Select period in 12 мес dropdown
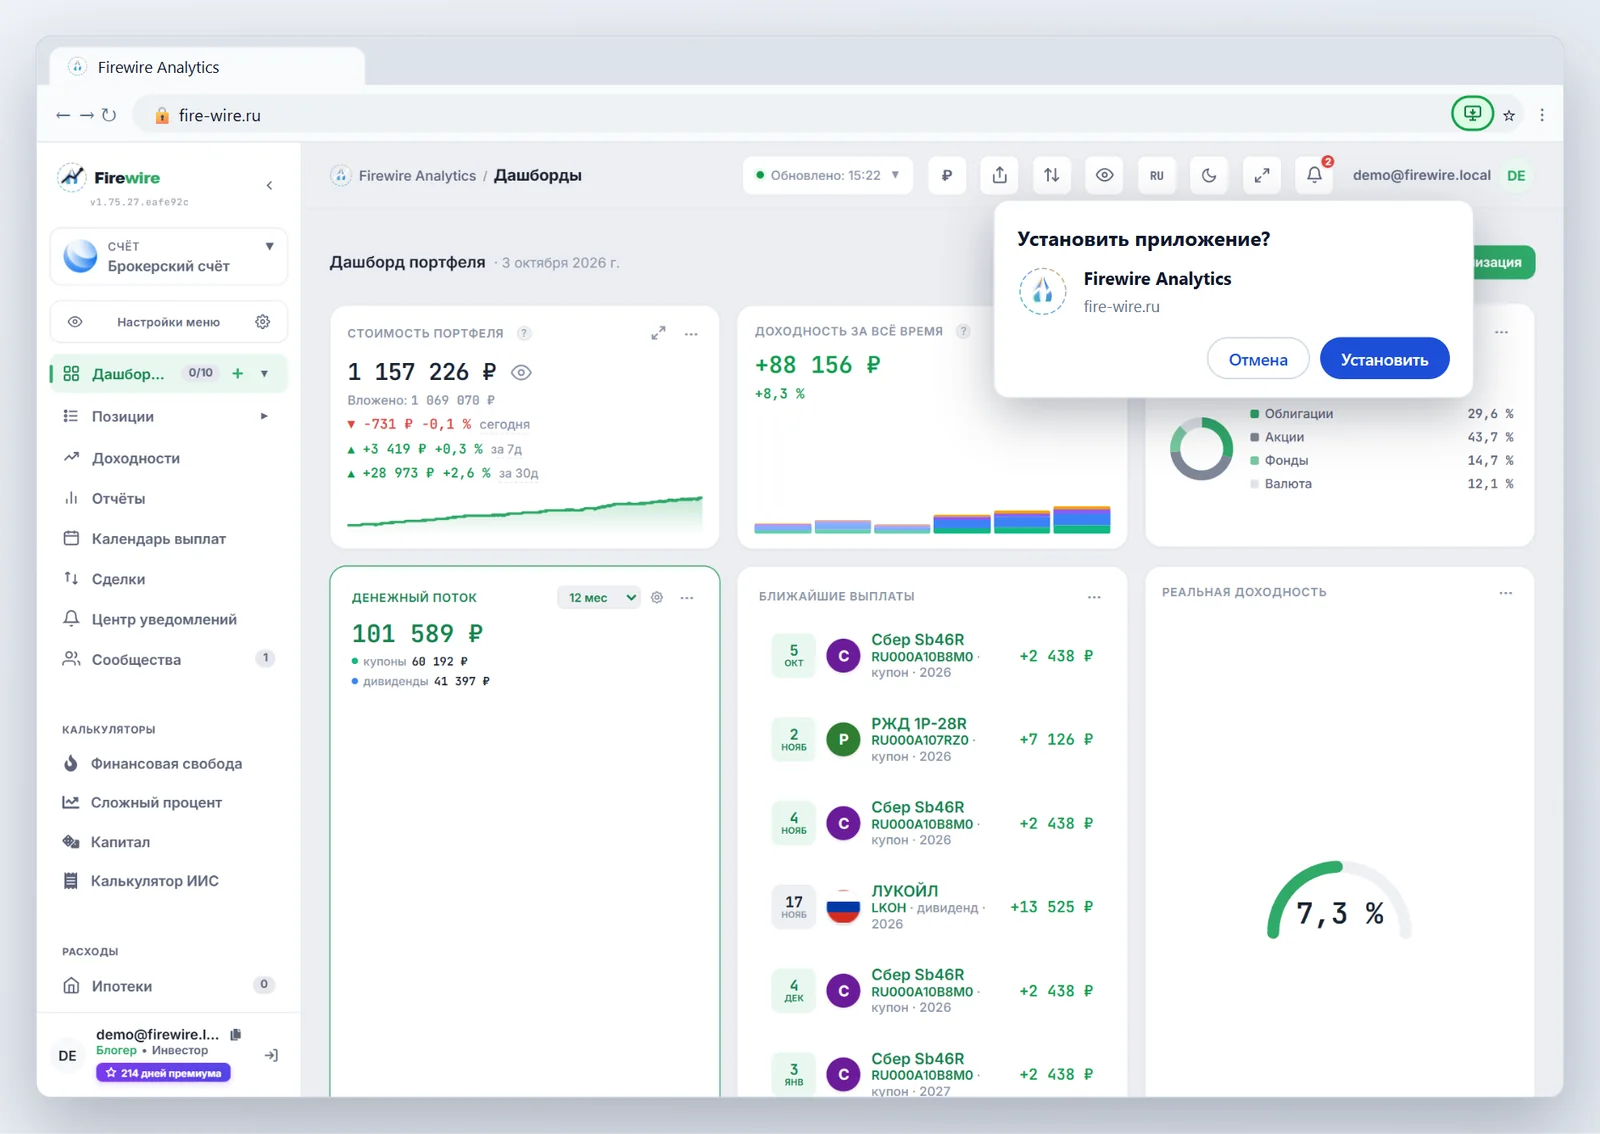The width and height of the screenshot is (1600, 1134). [x=599, y=597]
